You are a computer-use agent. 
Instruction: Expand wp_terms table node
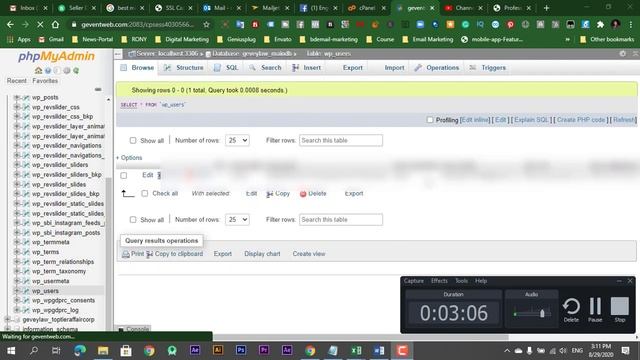pyautogui.click(x=17, y=252)
